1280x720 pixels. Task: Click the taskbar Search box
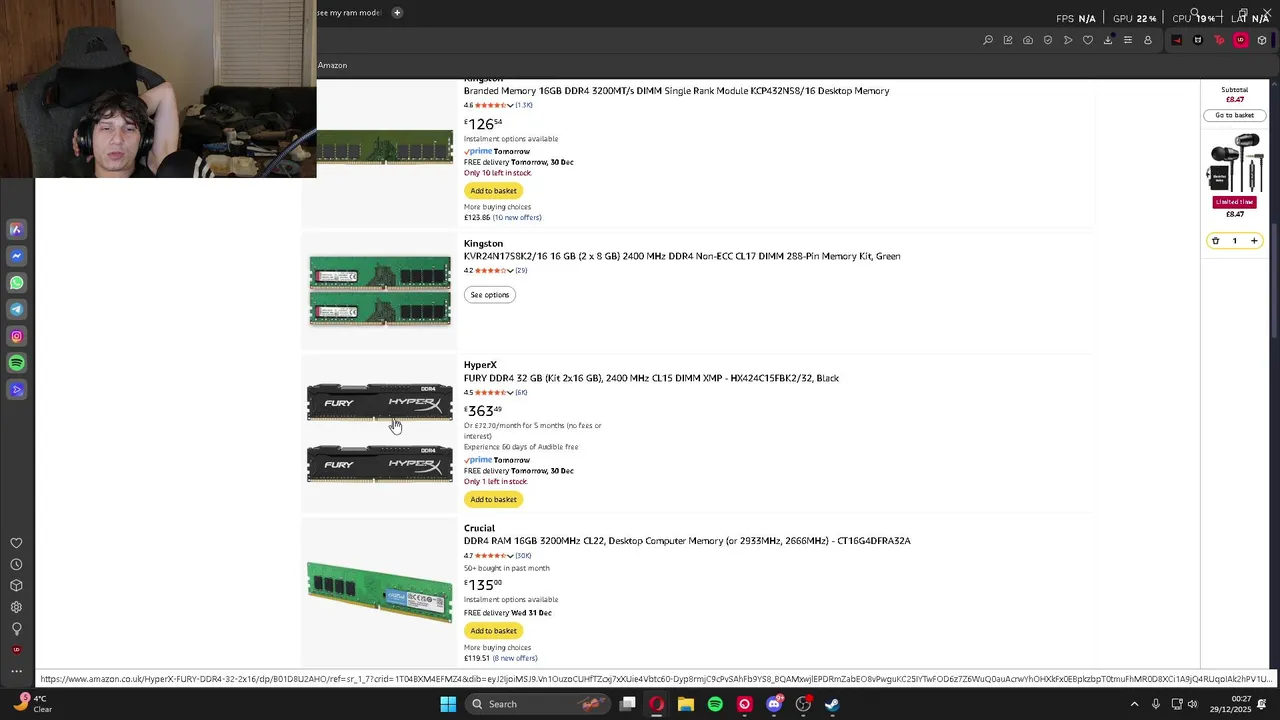[x=538, y=704]
